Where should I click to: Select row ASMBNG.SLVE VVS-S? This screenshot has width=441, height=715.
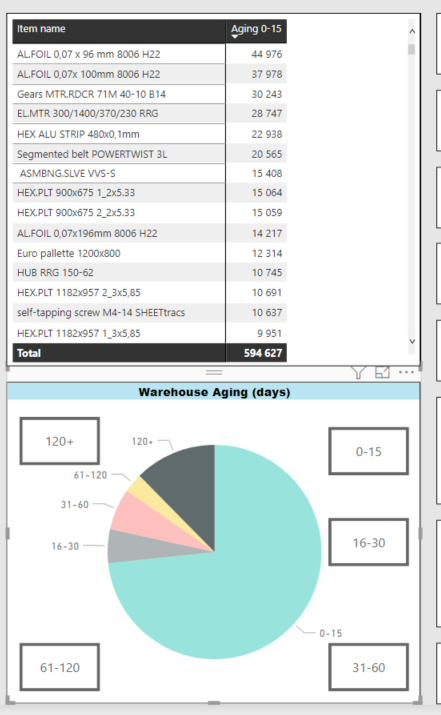tap(150, 173)
